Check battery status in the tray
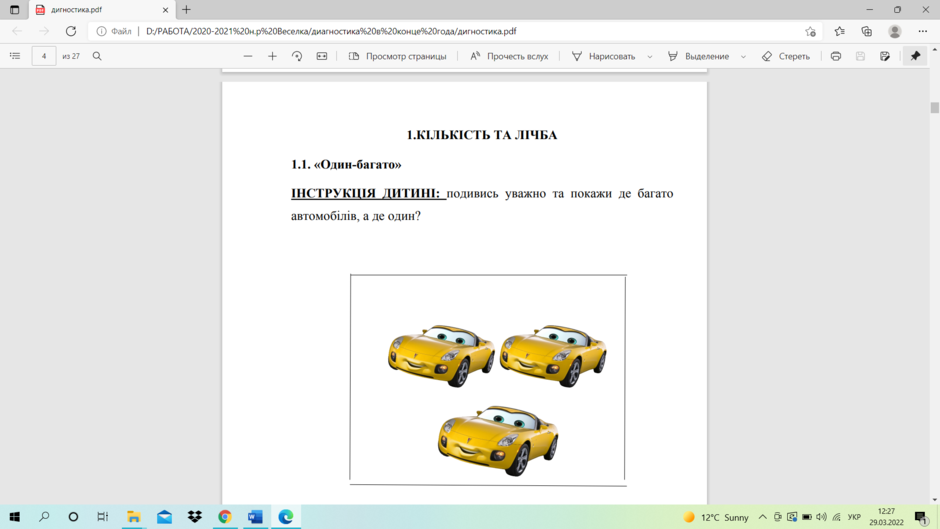This screenshot has width=940, height=529. [807, 517]
